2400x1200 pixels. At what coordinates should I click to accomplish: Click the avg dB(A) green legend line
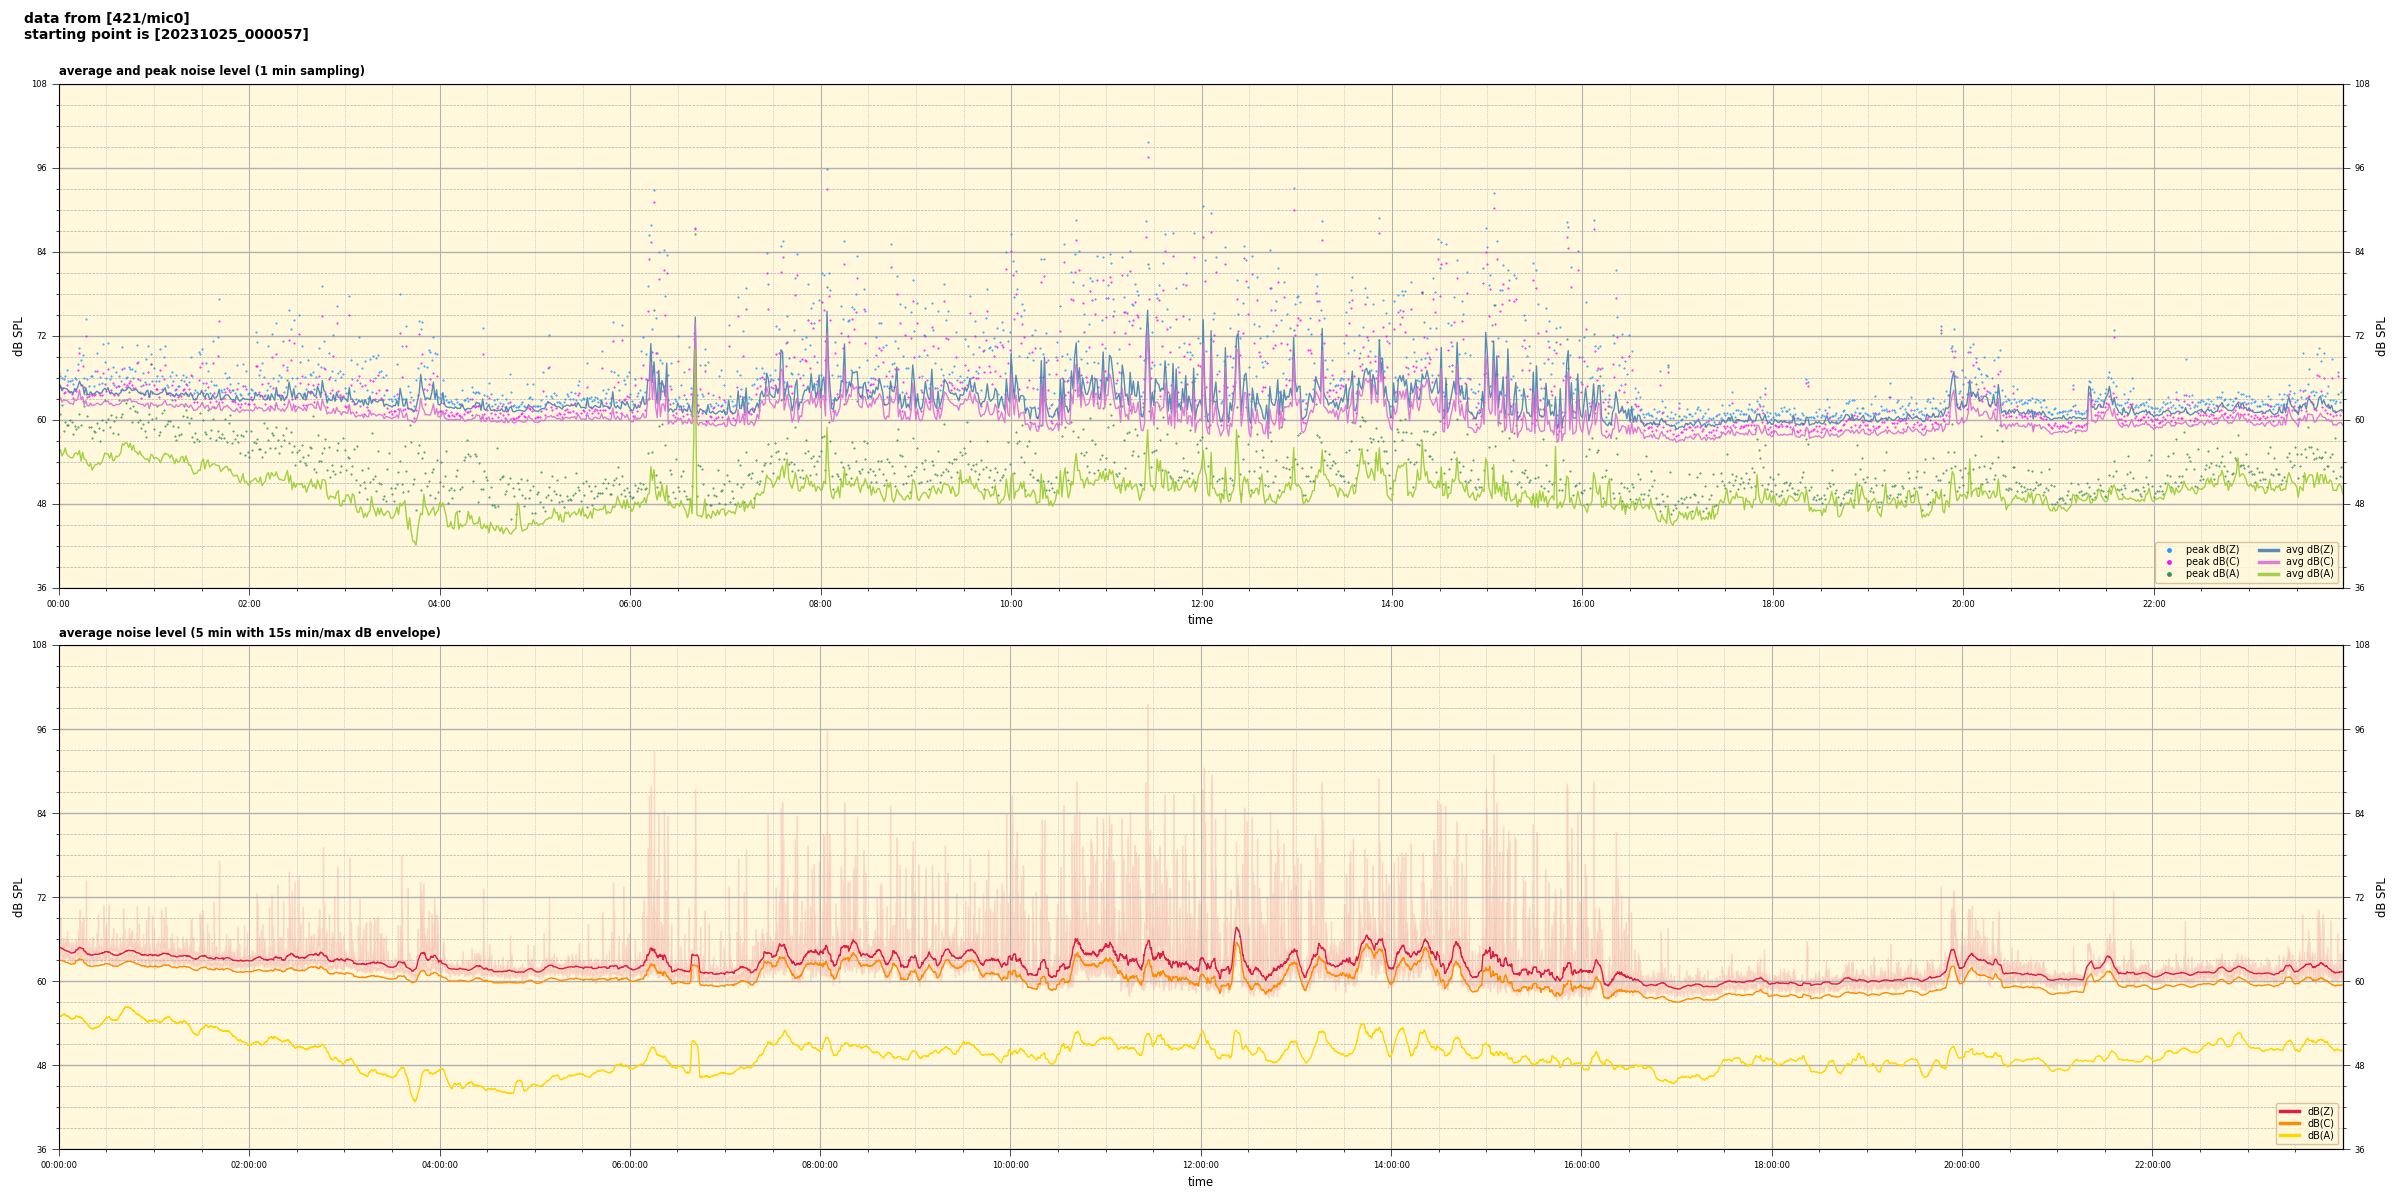tap(2268, 574)
